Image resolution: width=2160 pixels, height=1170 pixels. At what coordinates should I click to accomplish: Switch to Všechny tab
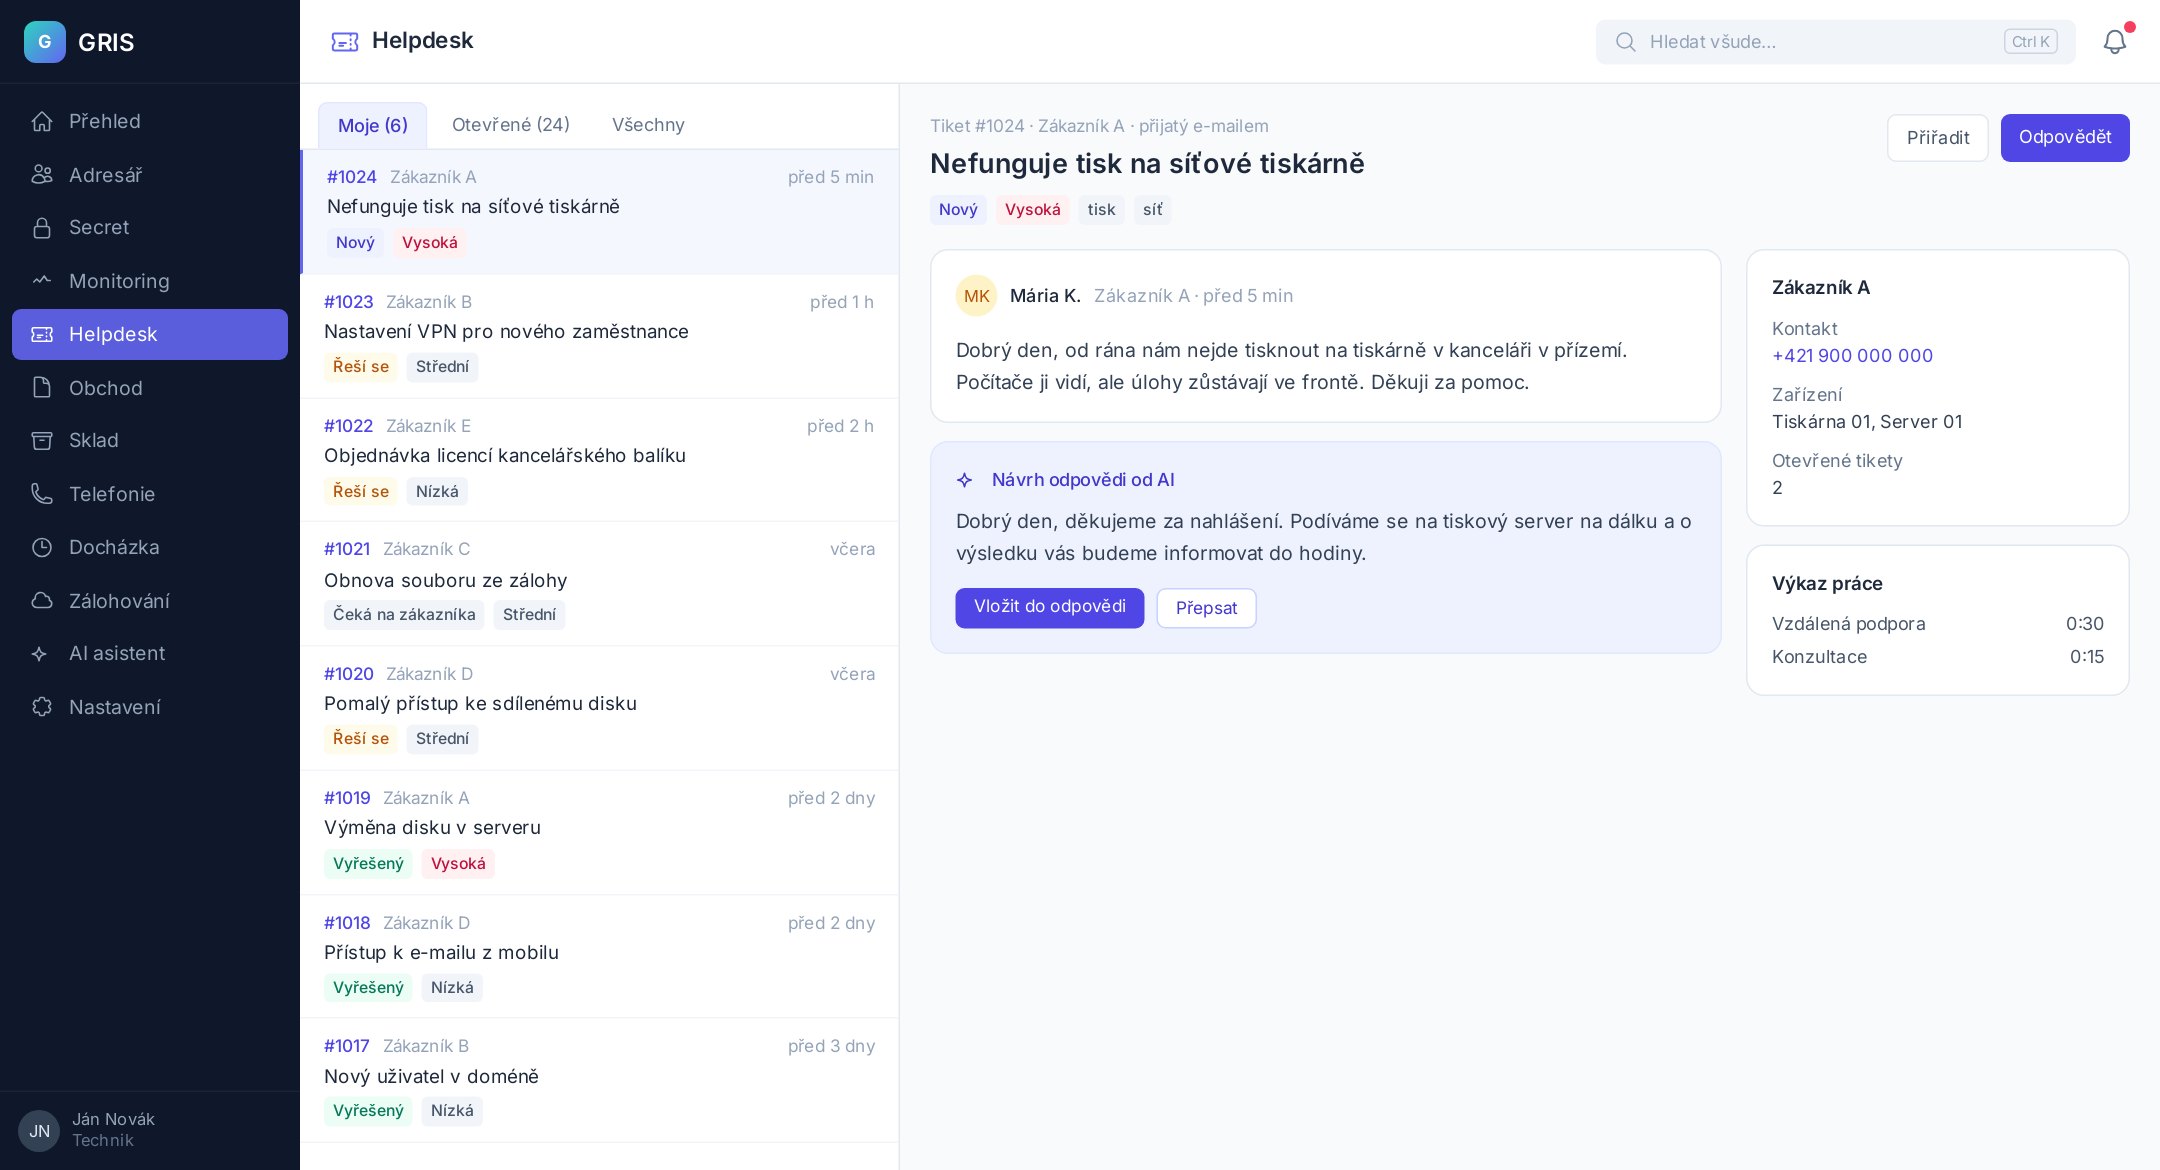648,124
